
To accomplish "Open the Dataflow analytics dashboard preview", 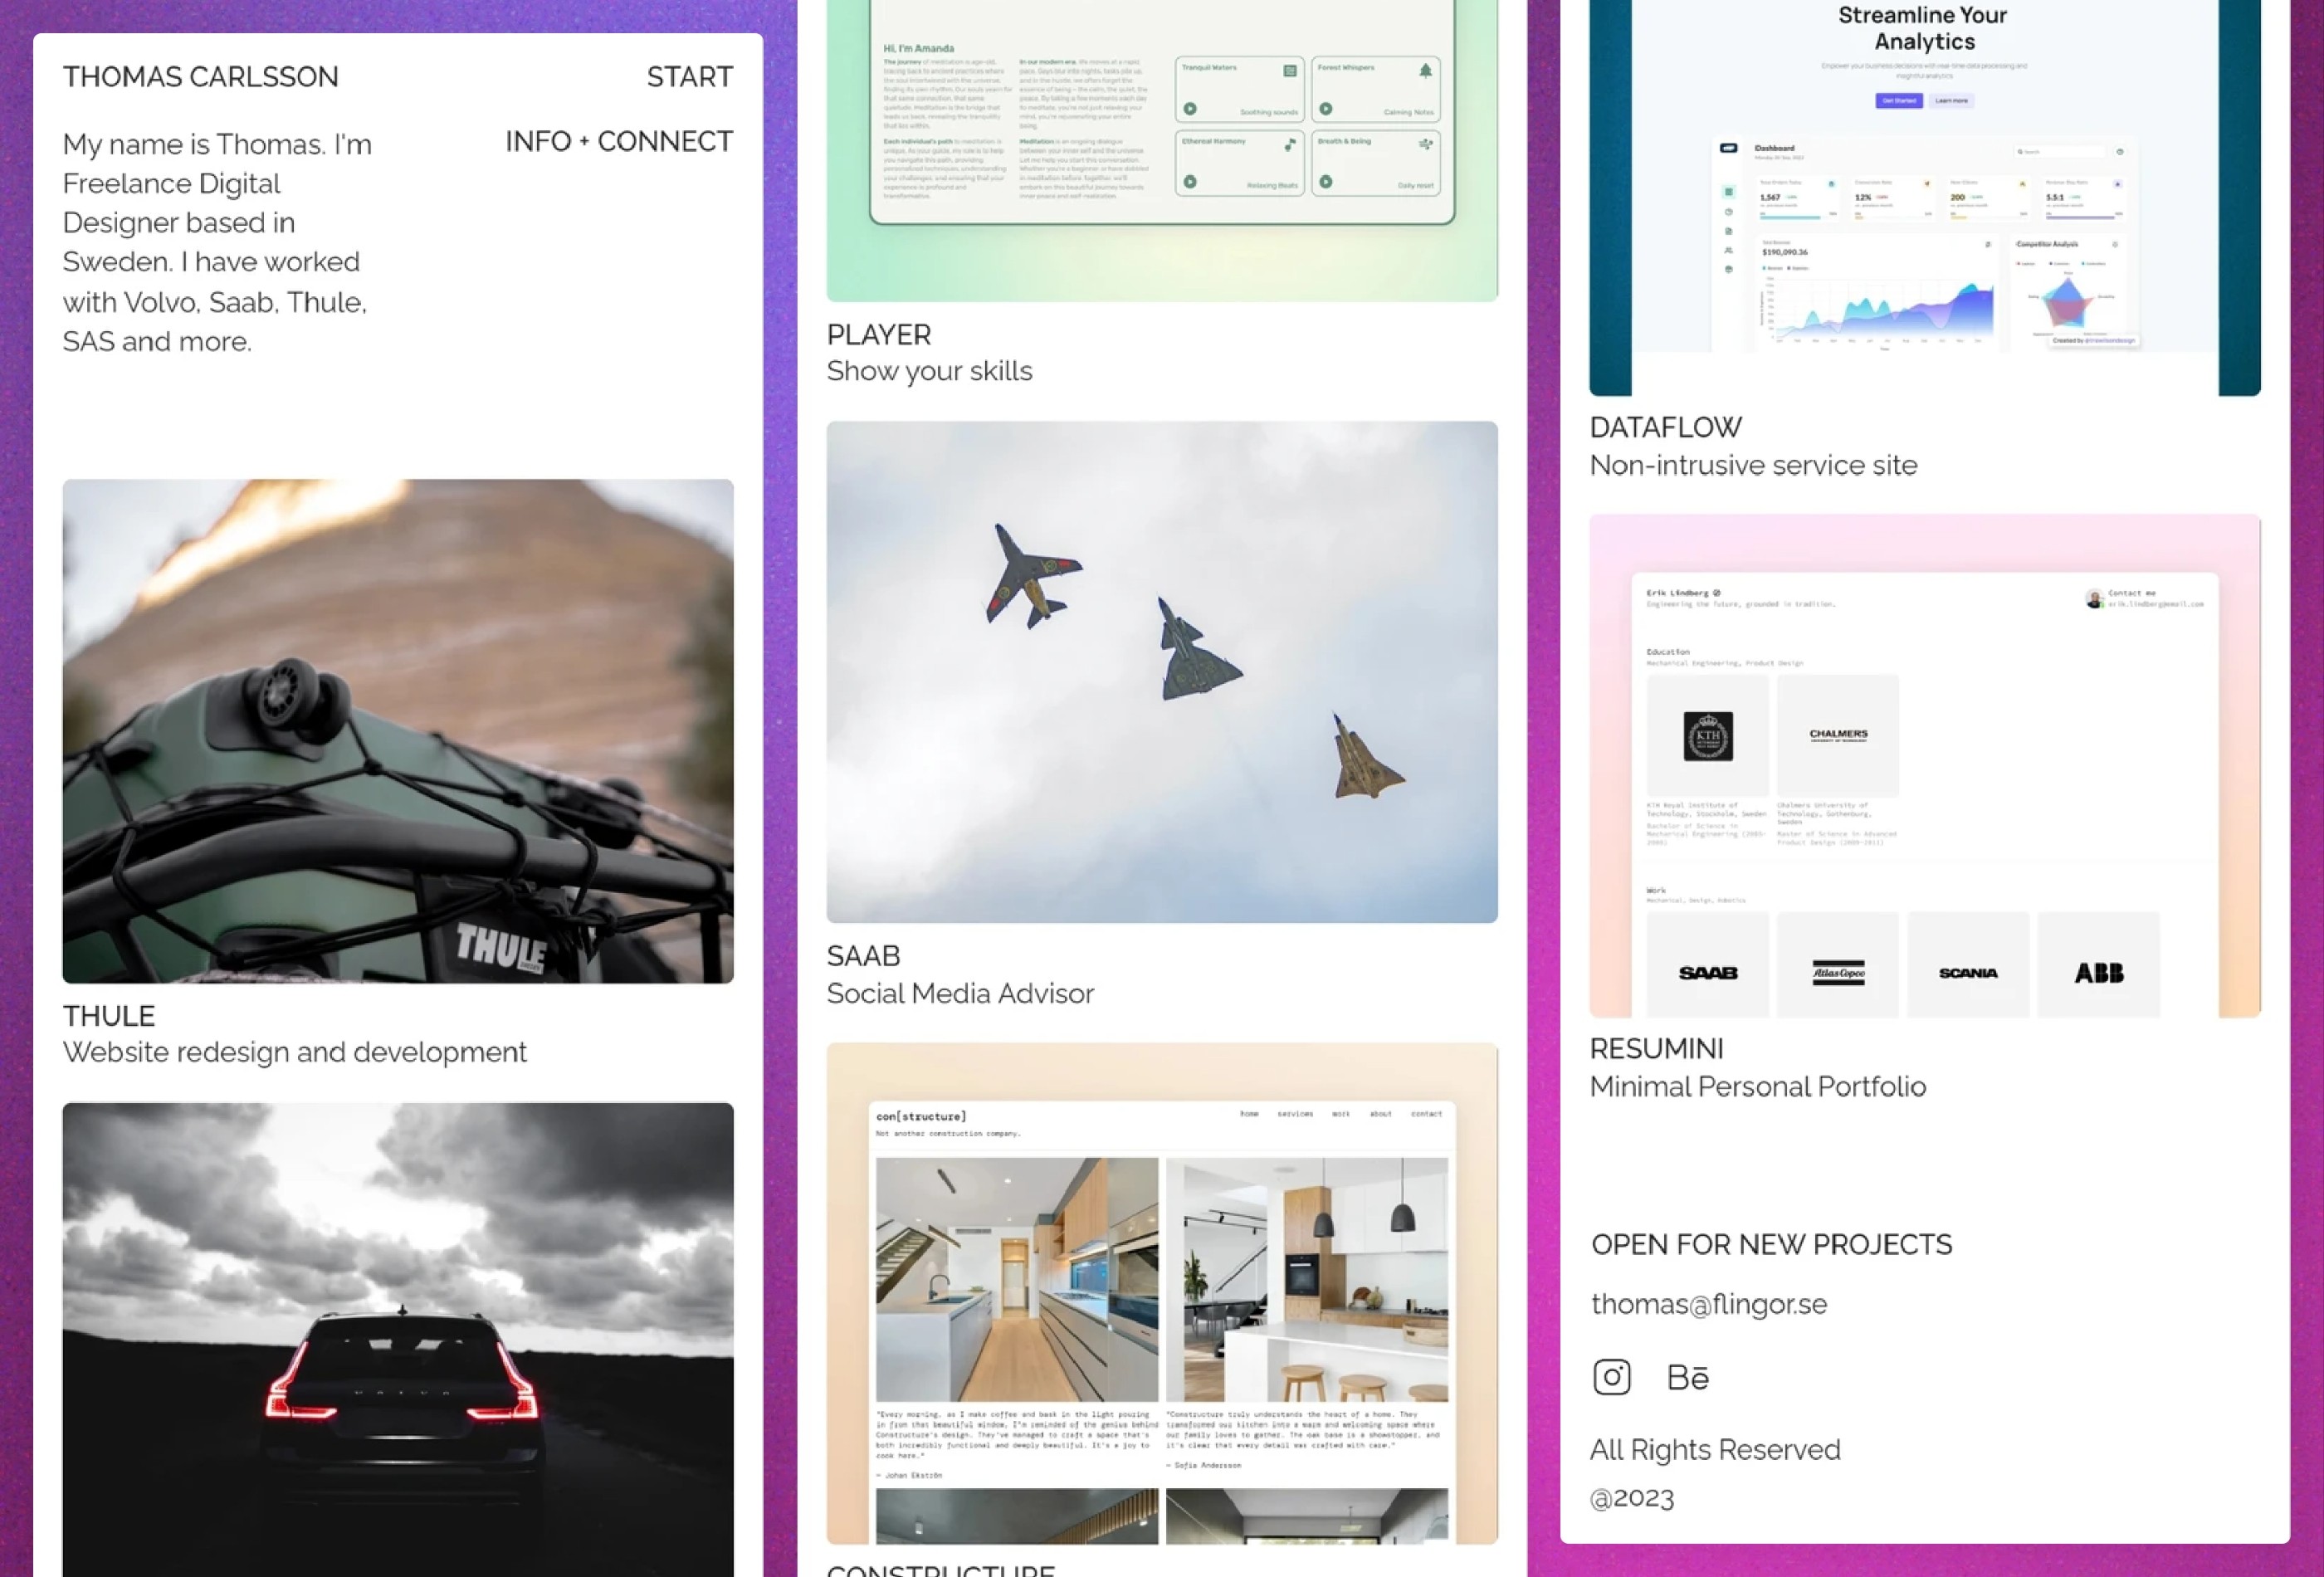I will point(1925,198).
